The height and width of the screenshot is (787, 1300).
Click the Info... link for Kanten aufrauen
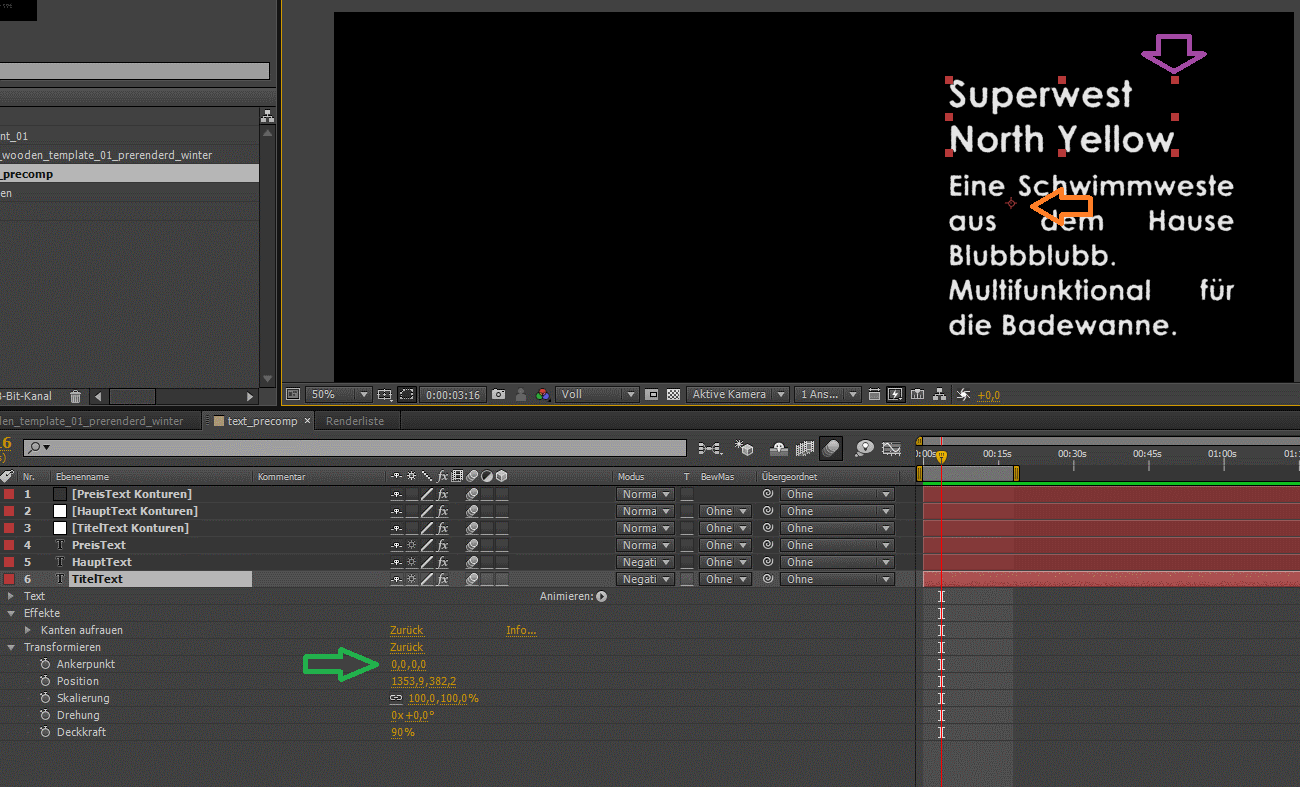tap(521, 630)
